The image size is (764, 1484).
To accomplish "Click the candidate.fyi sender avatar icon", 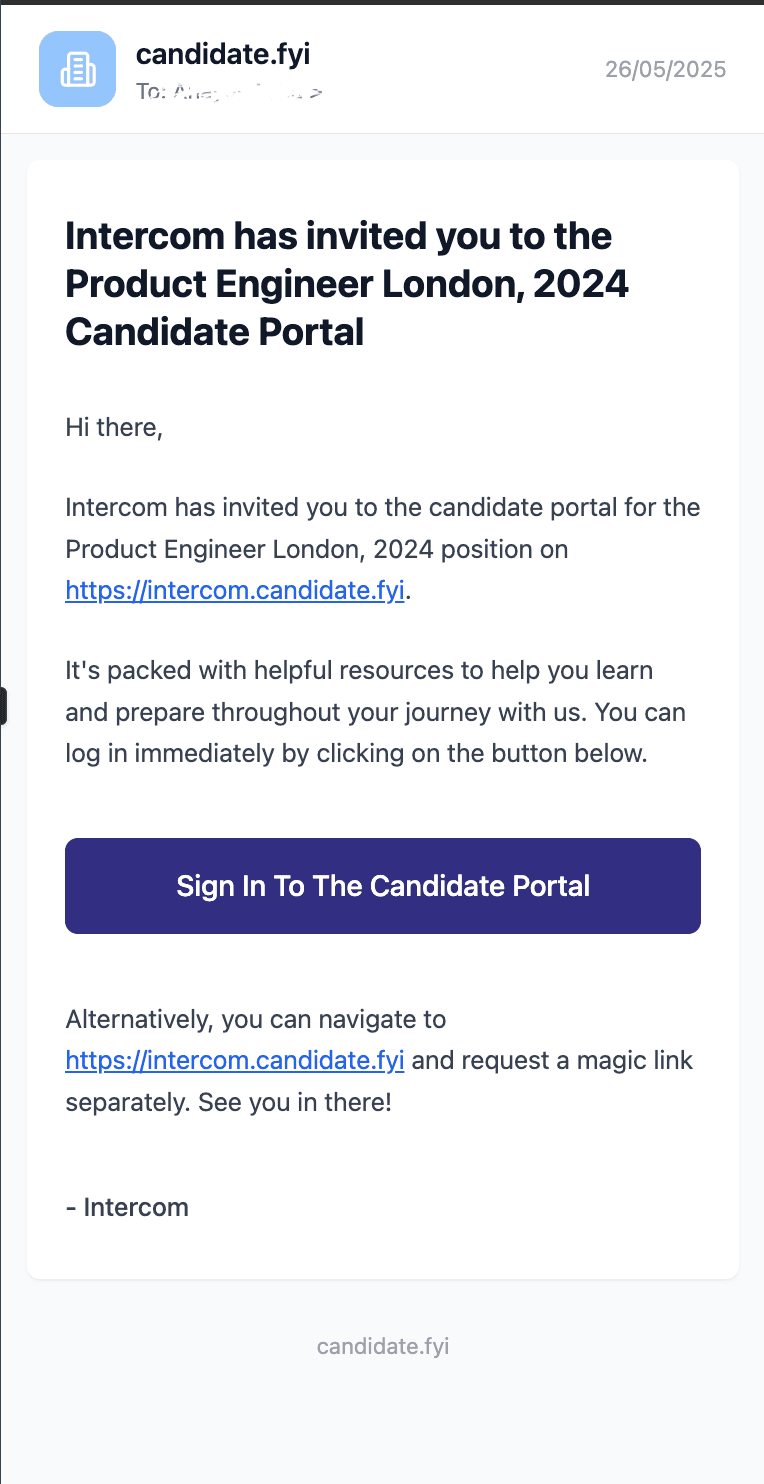I will 77,69.
